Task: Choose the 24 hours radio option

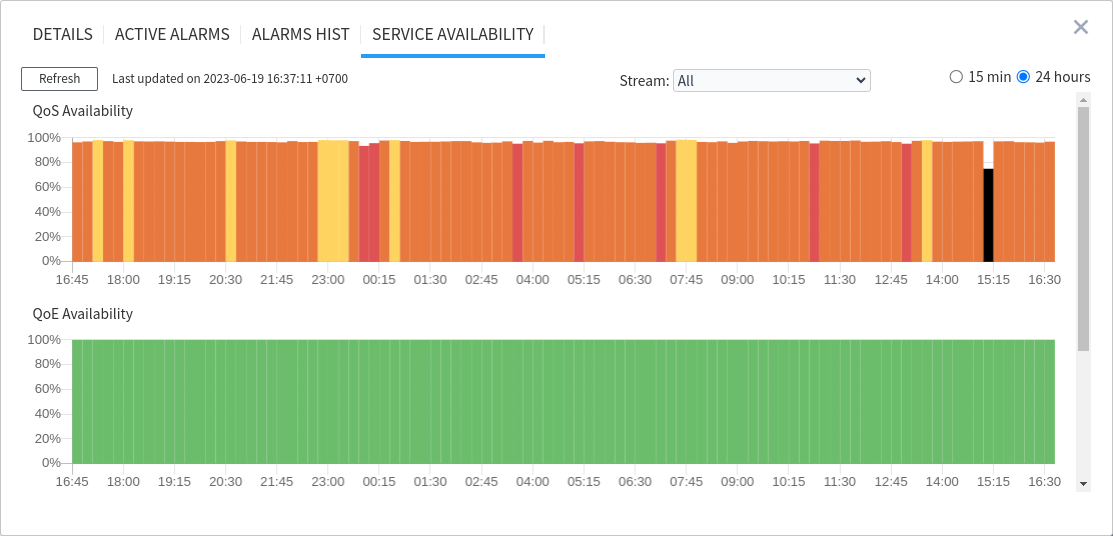Action: (x=1023, y=77)
